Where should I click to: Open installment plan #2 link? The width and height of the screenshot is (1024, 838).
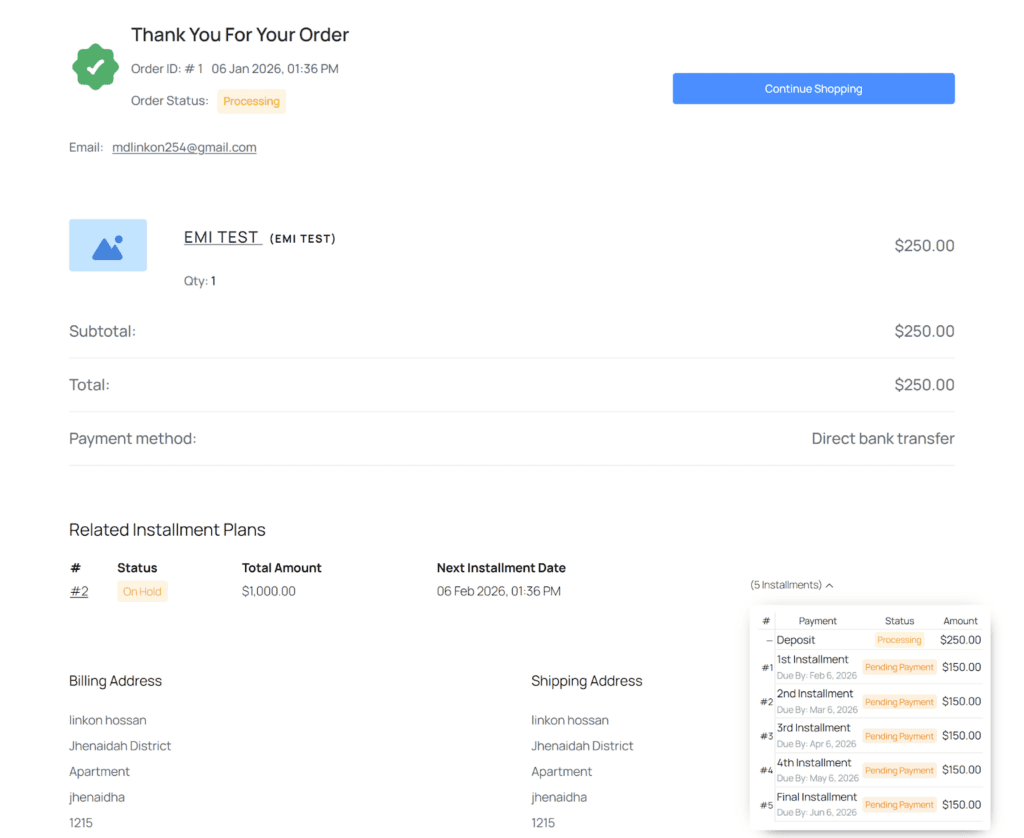click(79, 591)
